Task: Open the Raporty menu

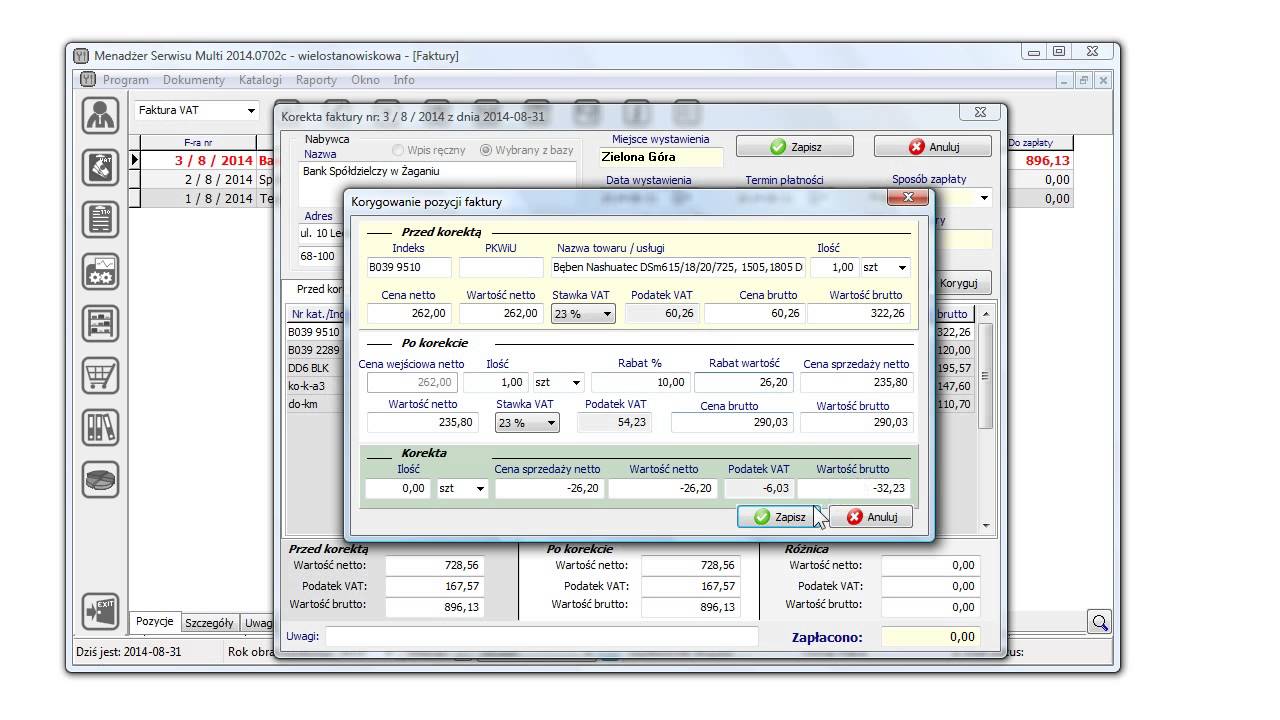Action: [x=316, y=80]
